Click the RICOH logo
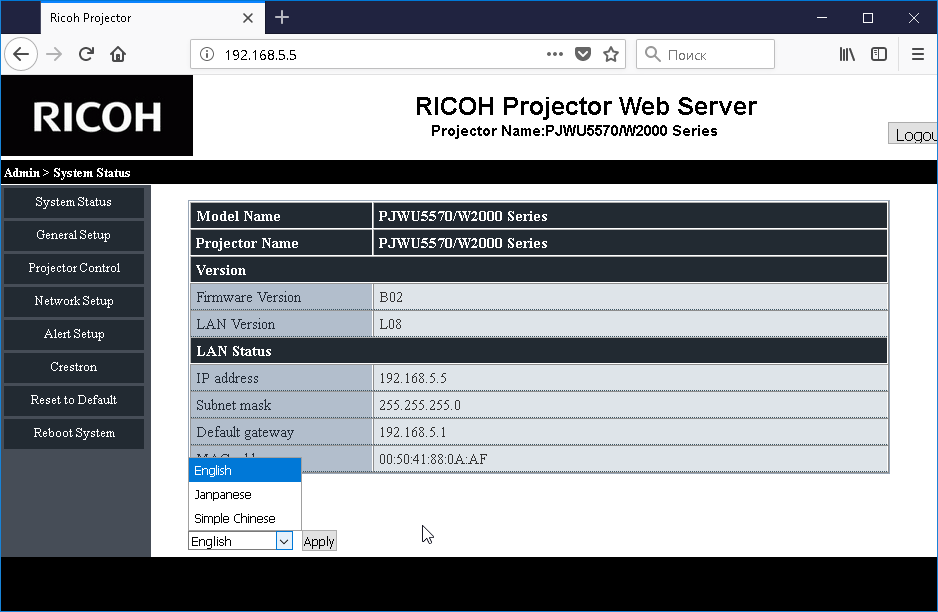This screenshot has width=938, height=612. click(97, 115)
